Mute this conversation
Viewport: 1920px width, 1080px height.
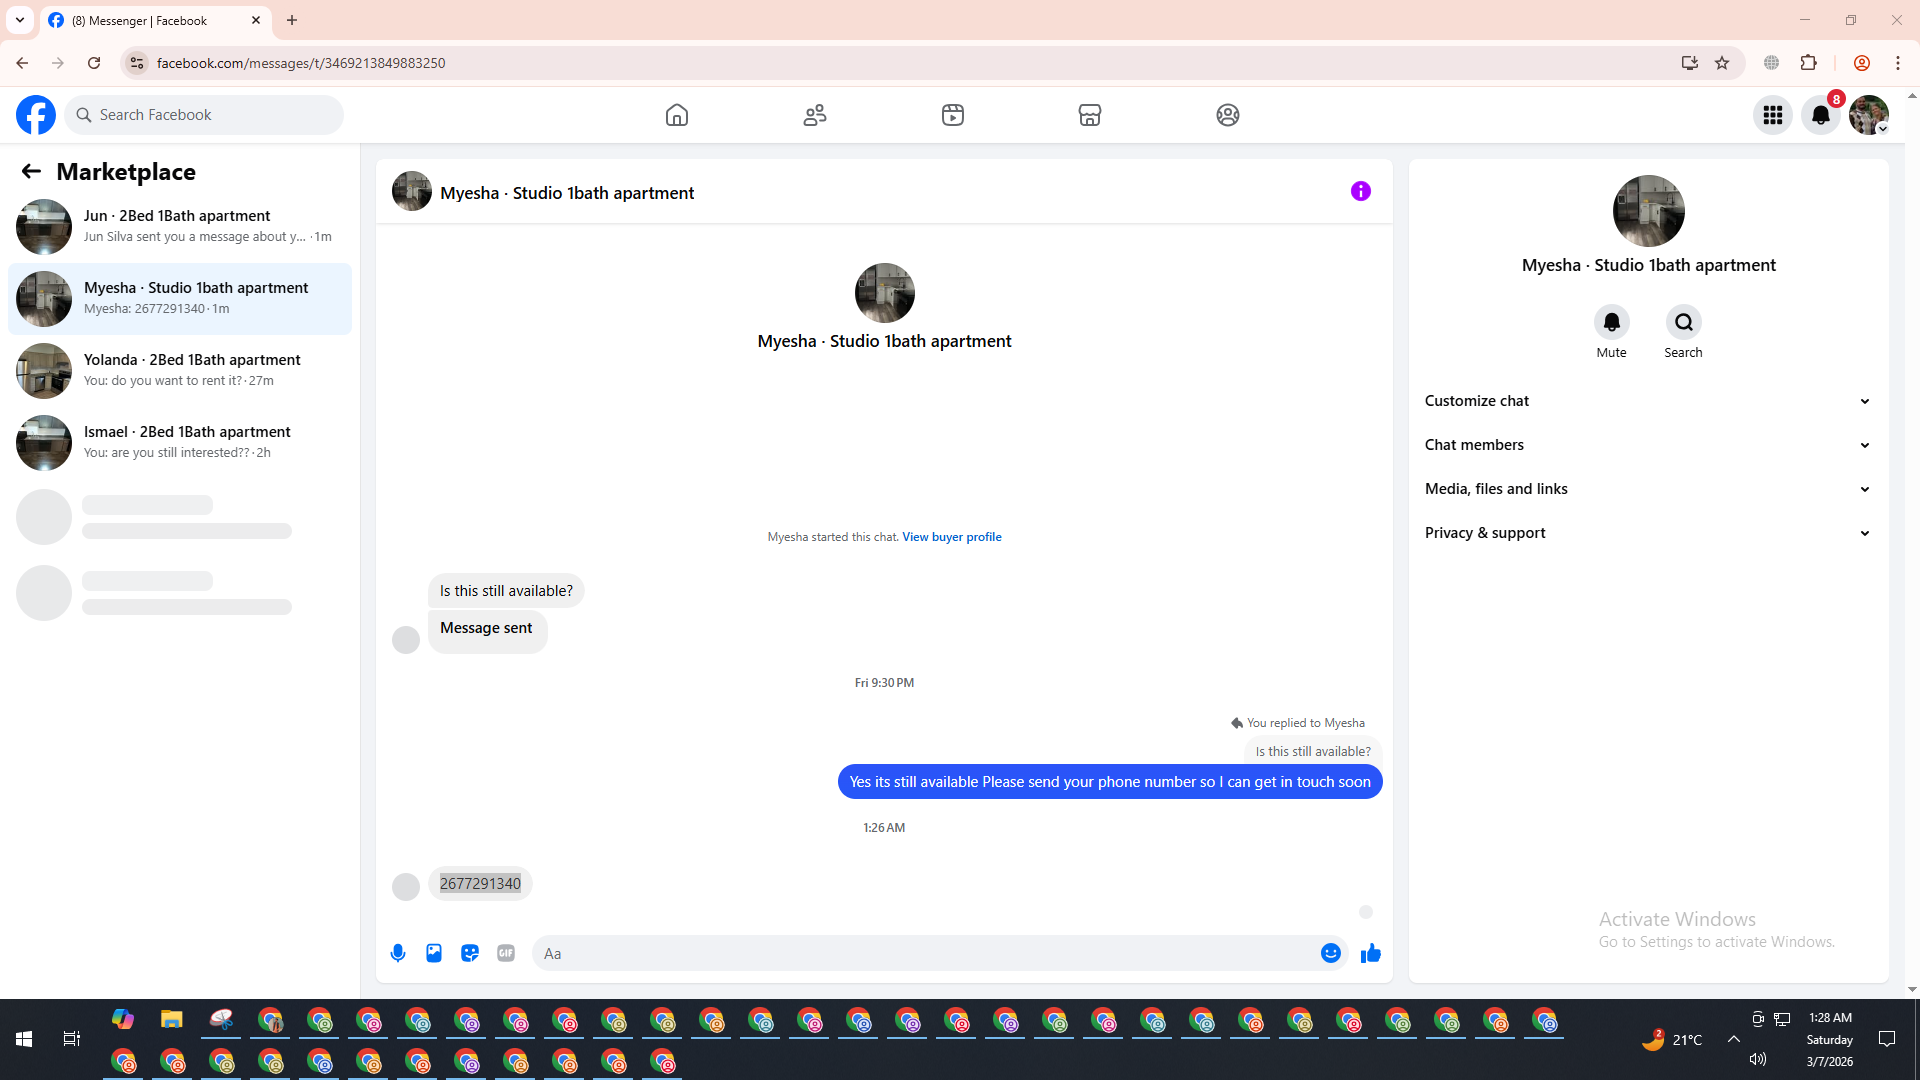pos(1611,323)
